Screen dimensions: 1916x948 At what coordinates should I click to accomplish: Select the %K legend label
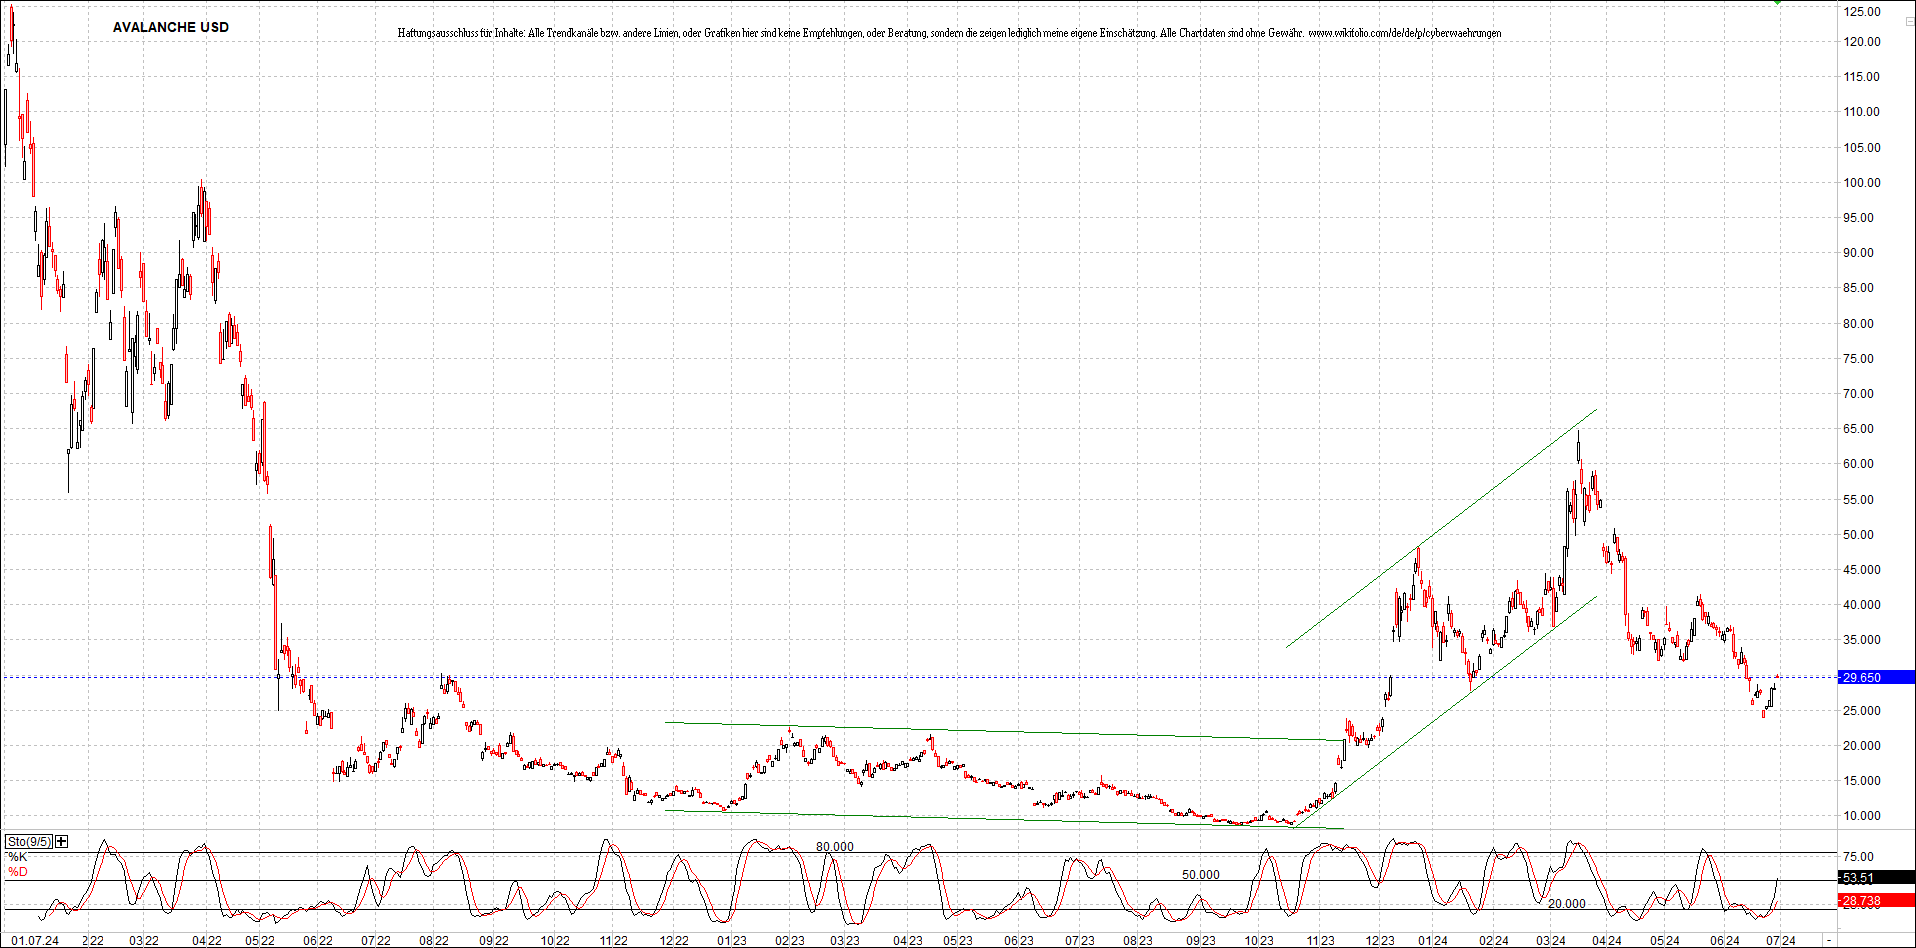[17, 857]
